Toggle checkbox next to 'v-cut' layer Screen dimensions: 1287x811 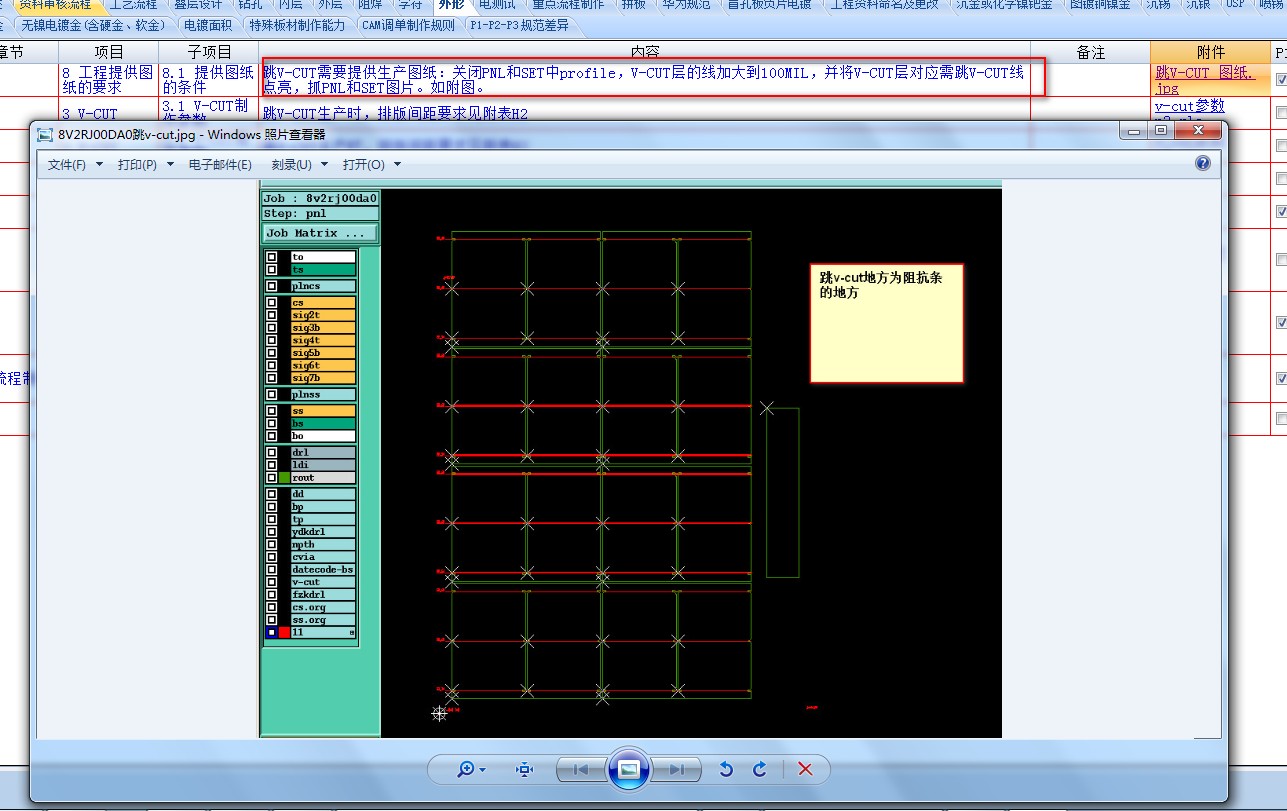271,582
